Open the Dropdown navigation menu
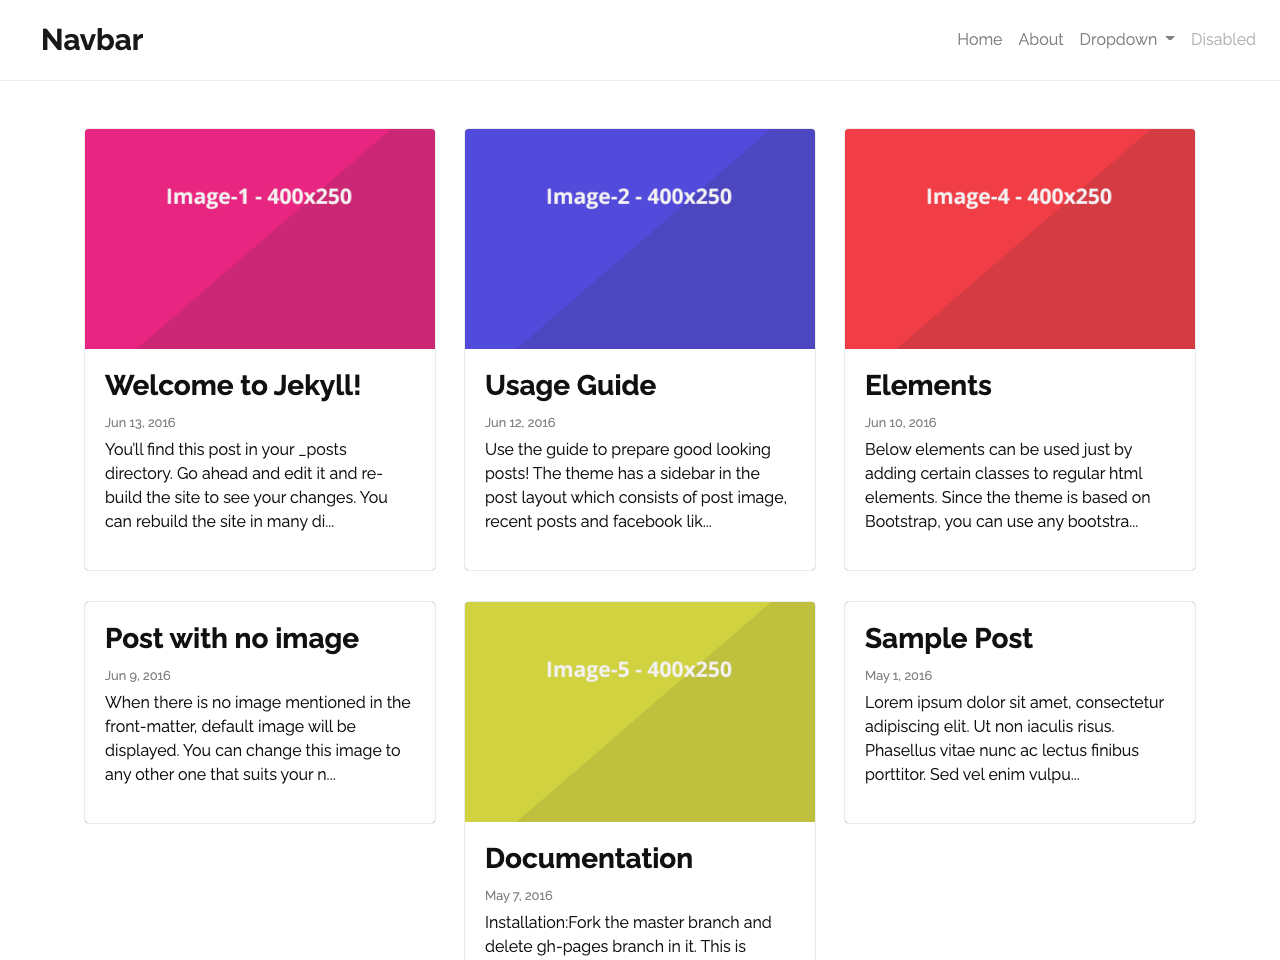Viewport: 1280px width, 960px height. [1118, 39]
